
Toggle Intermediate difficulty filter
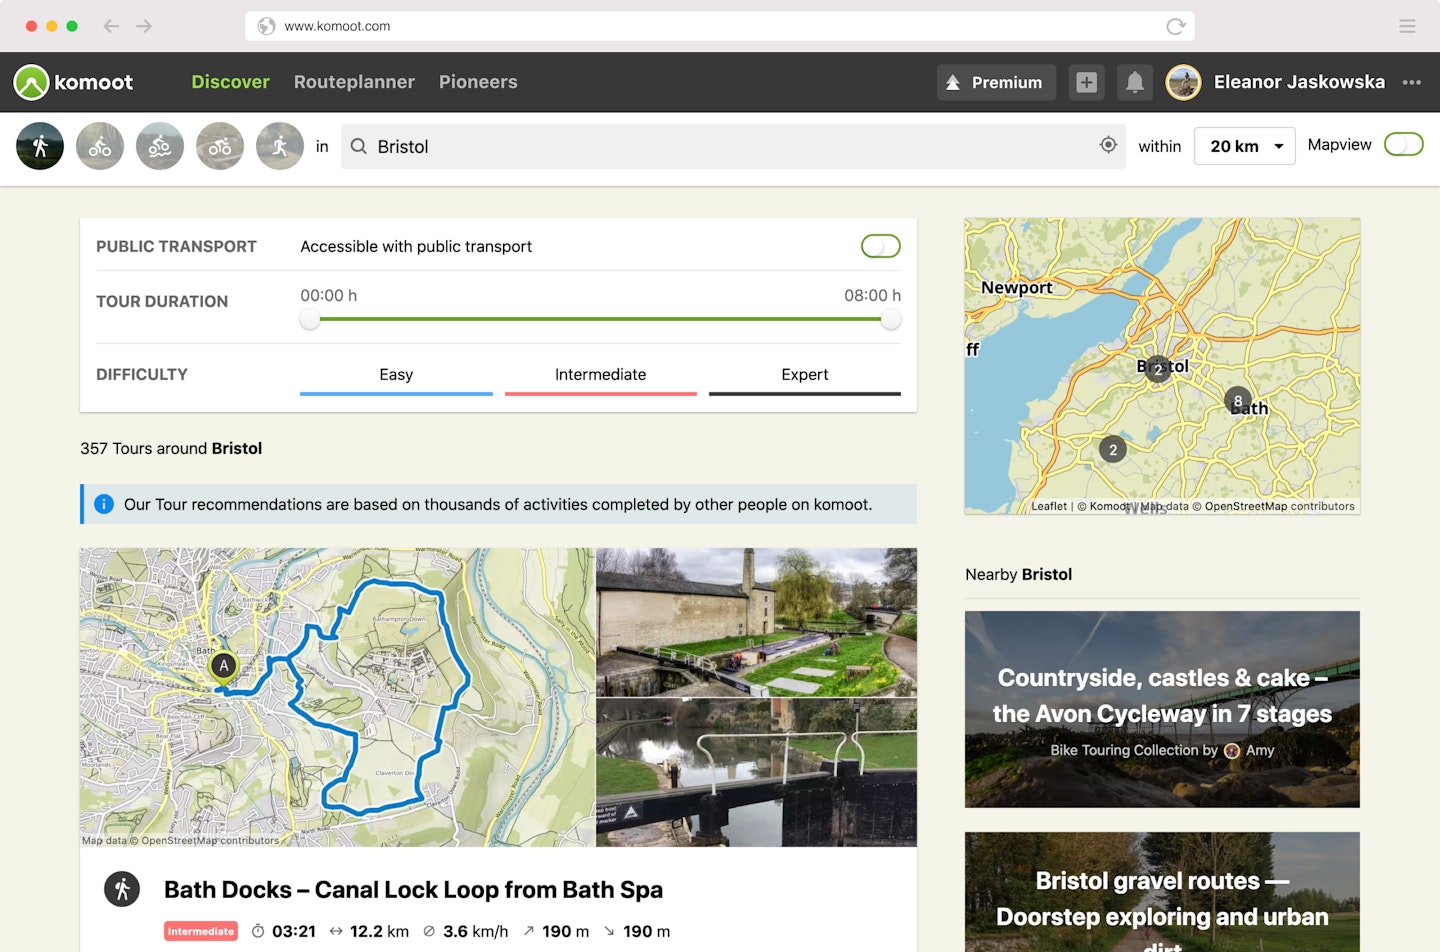click(600, 378)
